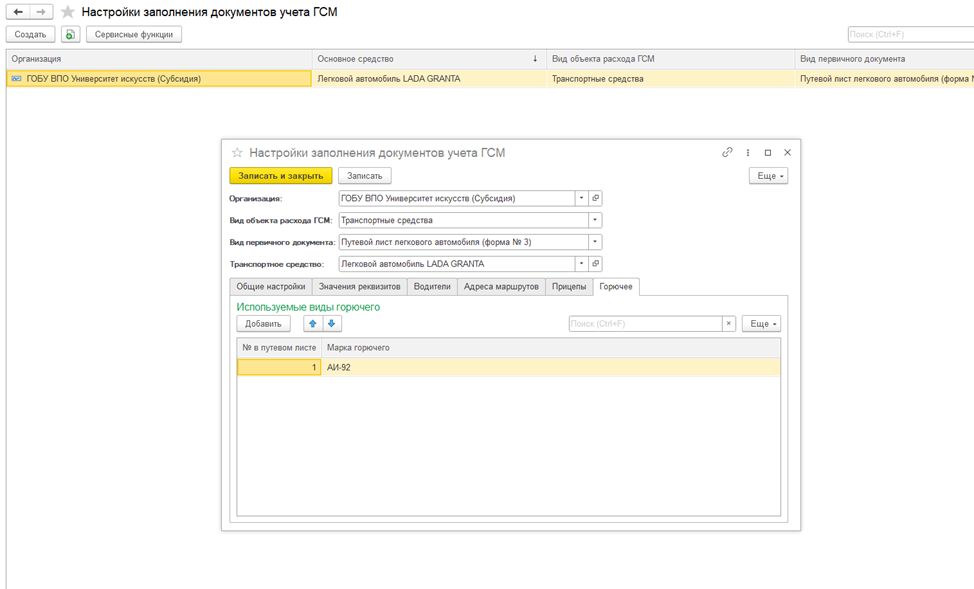Image resolution: width=974 pixels, height=589 pixels.
Task: Switch to Общие настройки tab
Action: (x=271, y=286)
